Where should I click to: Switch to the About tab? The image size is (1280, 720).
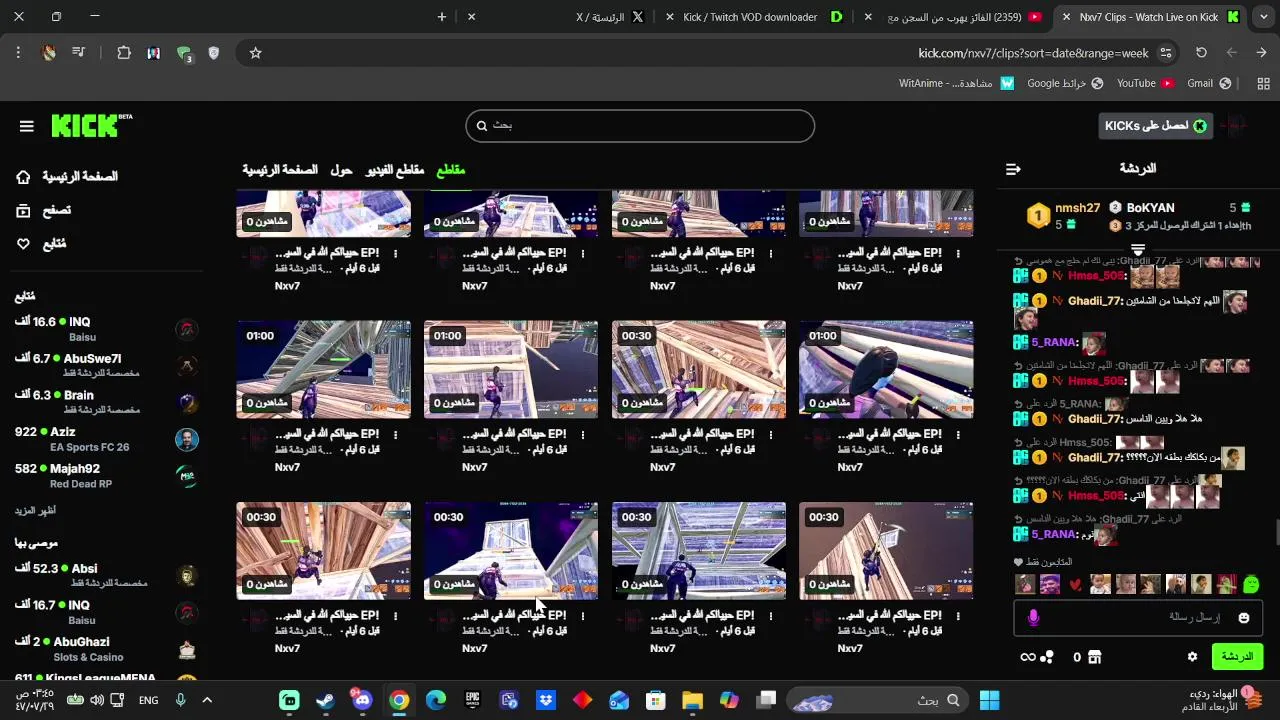pos(342,170)
